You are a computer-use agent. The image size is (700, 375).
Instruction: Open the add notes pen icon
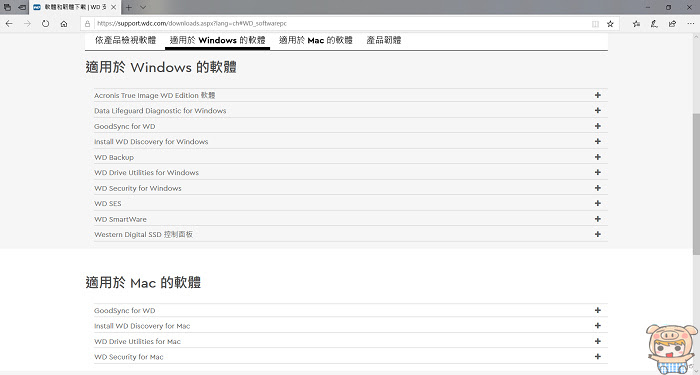coord(654,24)
